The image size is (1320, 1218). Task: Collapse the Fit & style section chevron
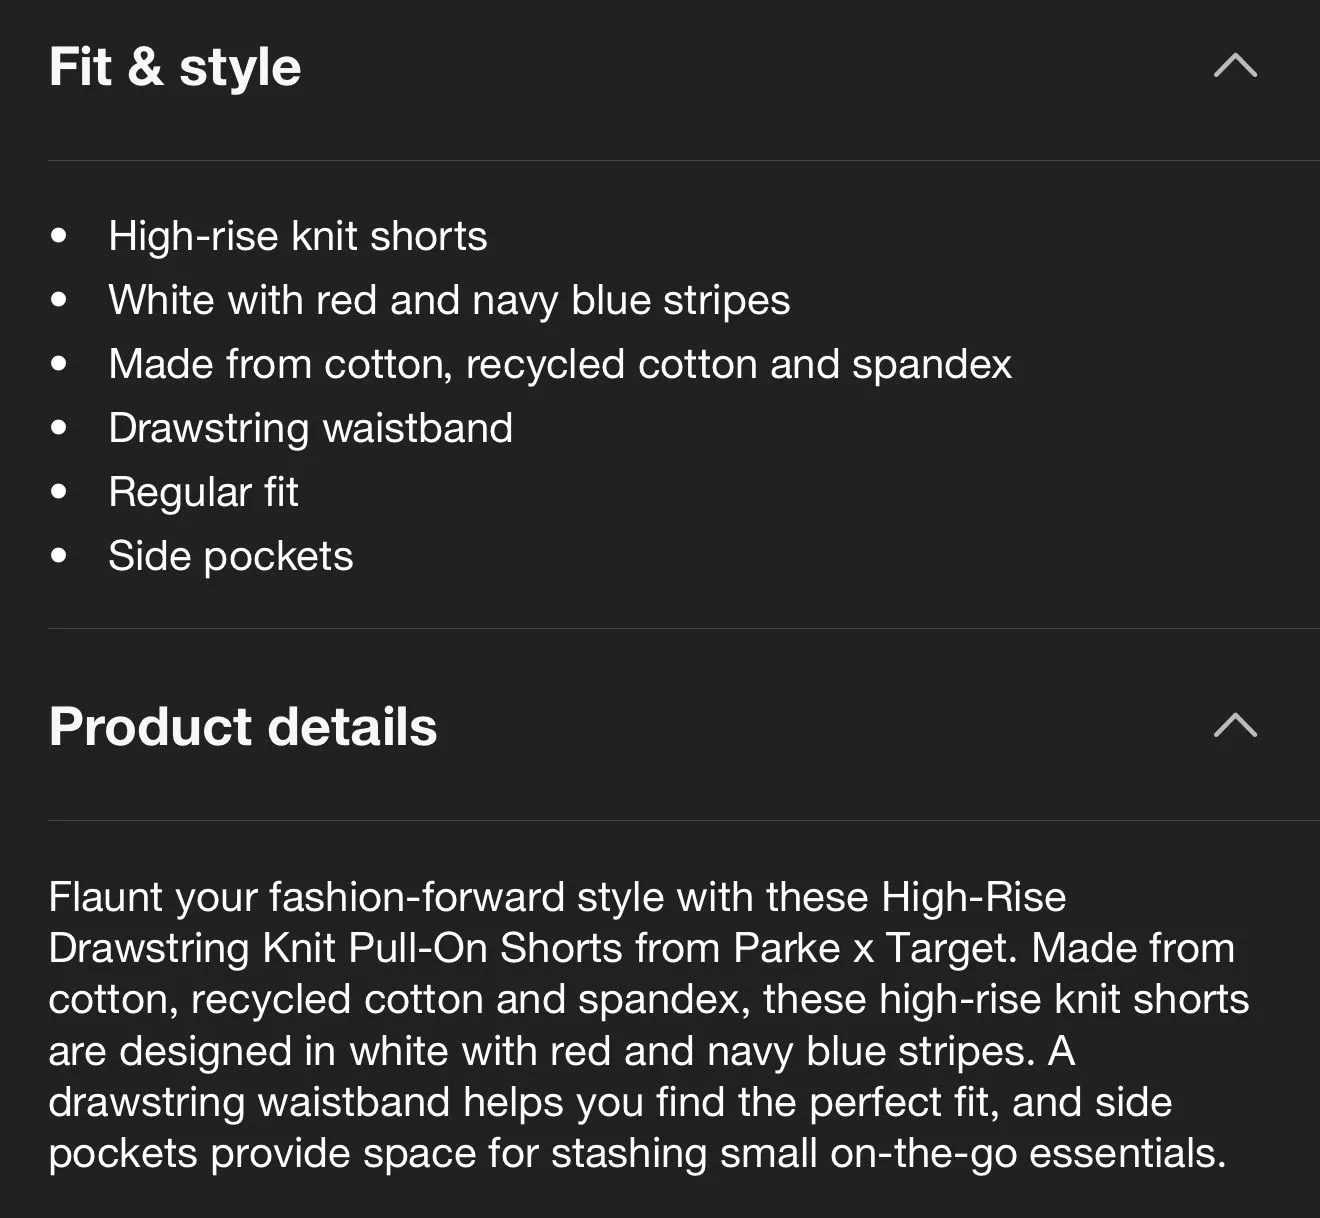point(1235,66)
